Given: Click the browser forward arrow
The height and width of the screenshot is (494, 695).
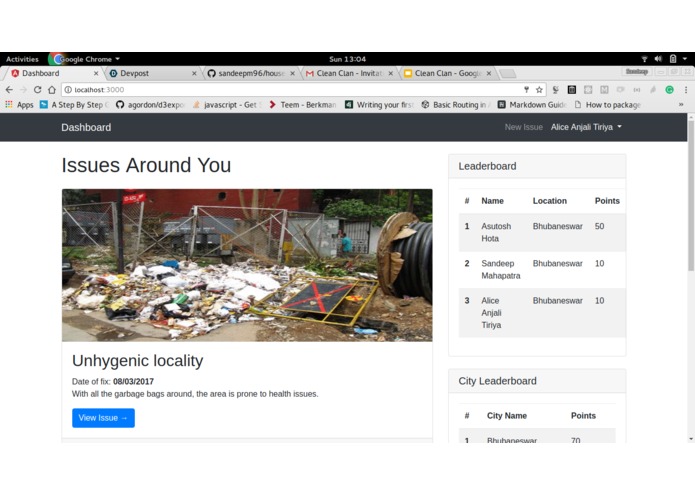Looking at the screenshot, I should point(23,90).
